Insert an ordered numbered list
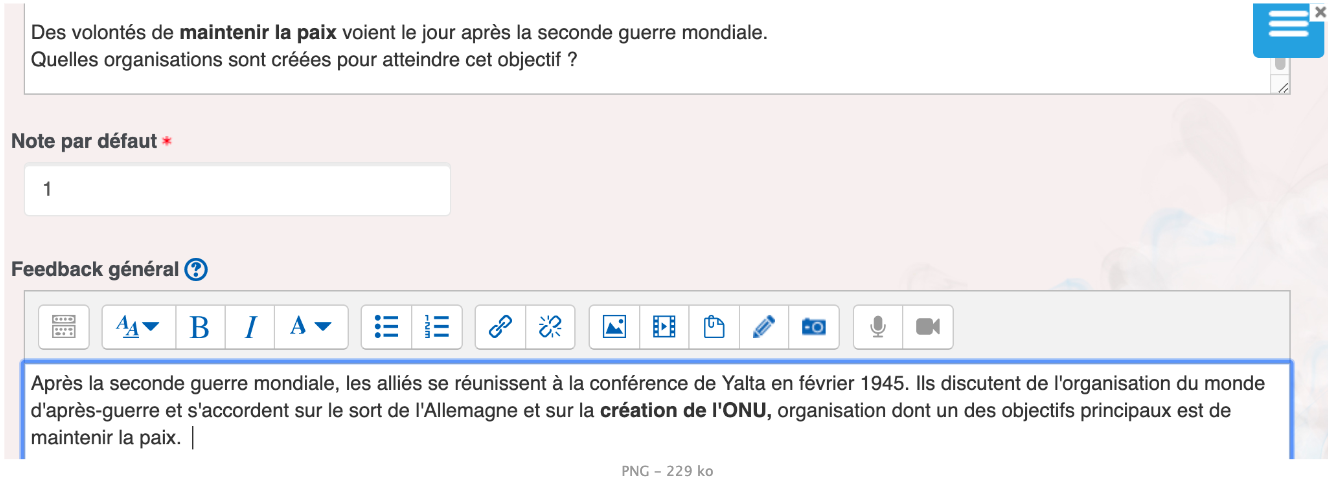 point(437,327)
